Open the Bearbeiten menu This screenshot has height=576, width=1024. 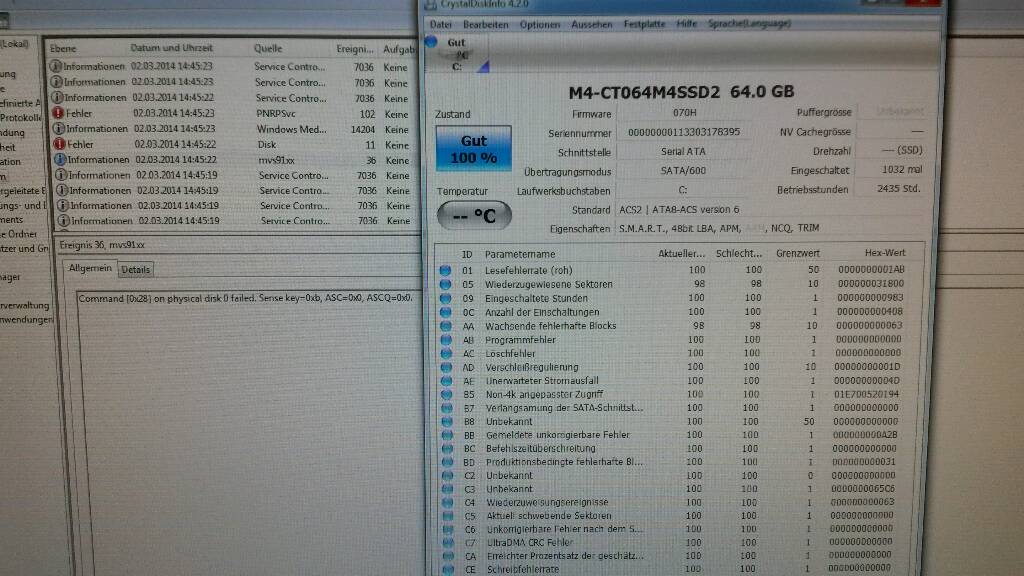click(485, 24)
